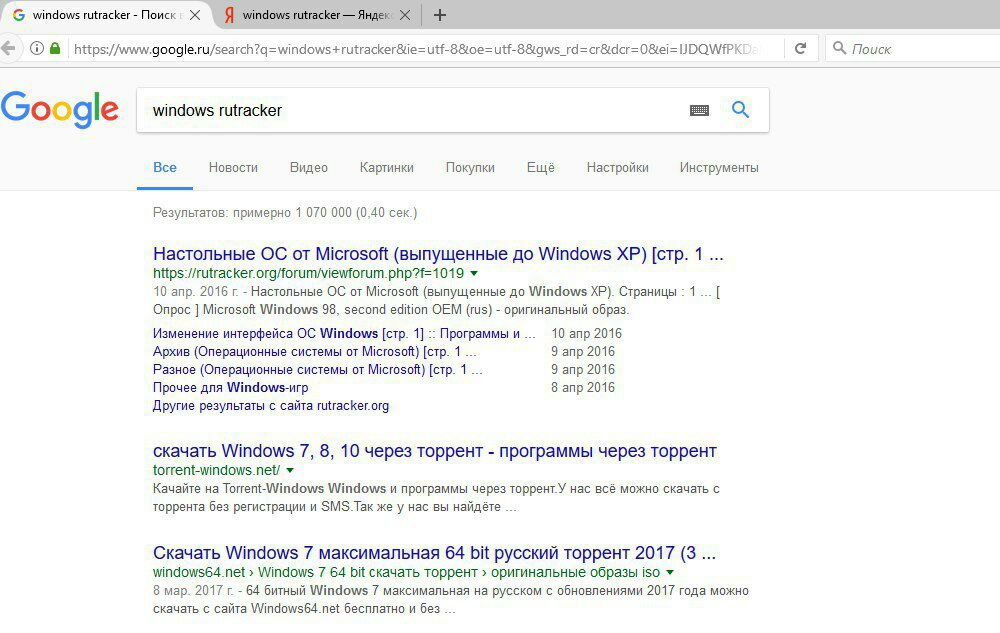Open 'Разное (Операционные системы от Microsoft)' sitelink
Image resolution: width=1000 pixels, height=633 pixels.
click(x=318, y=369)
